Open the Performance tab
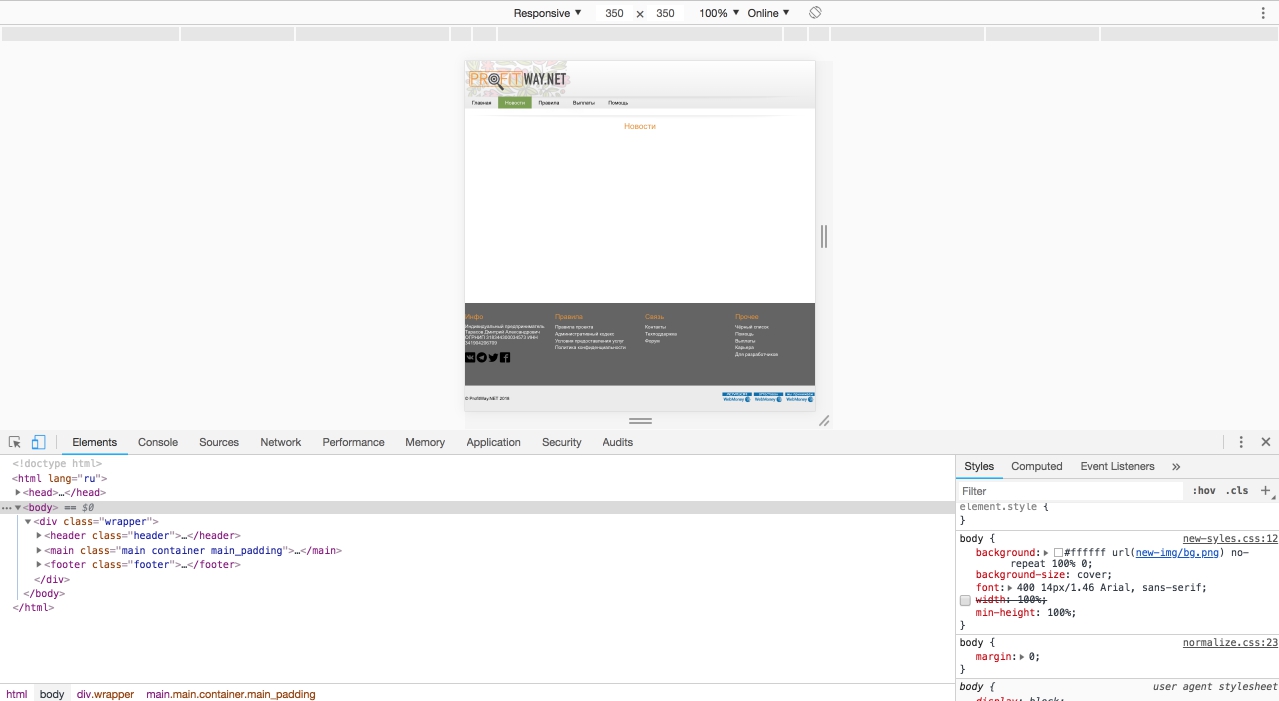The image size is (1279, 701). (x=353, y=442)
